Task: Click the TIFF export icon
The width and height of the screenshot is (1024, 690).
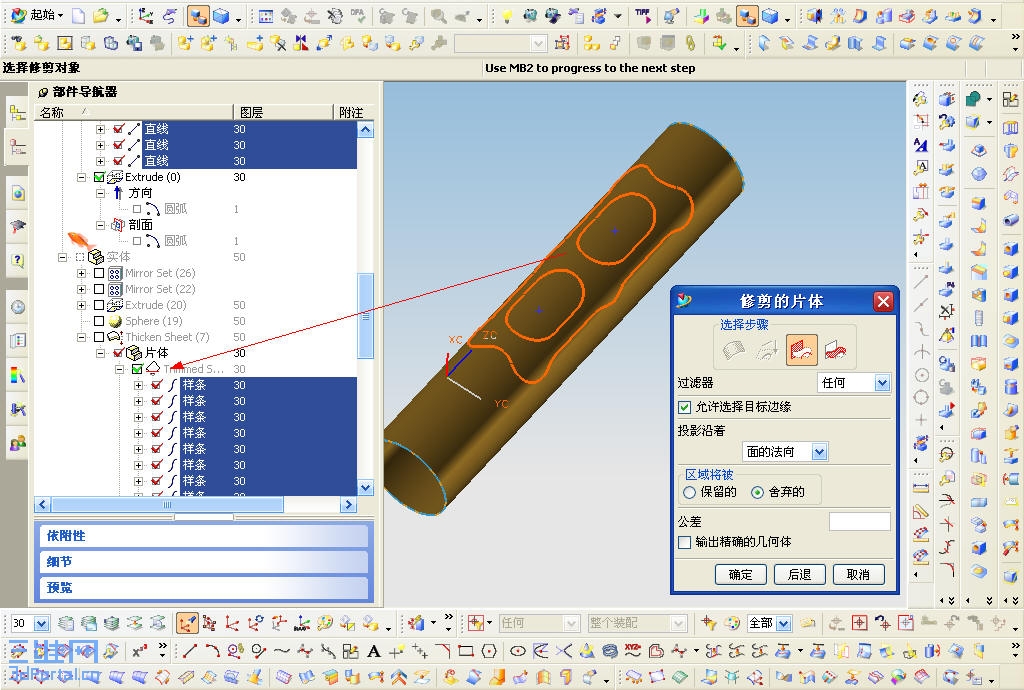Action: tap(643, 16)
